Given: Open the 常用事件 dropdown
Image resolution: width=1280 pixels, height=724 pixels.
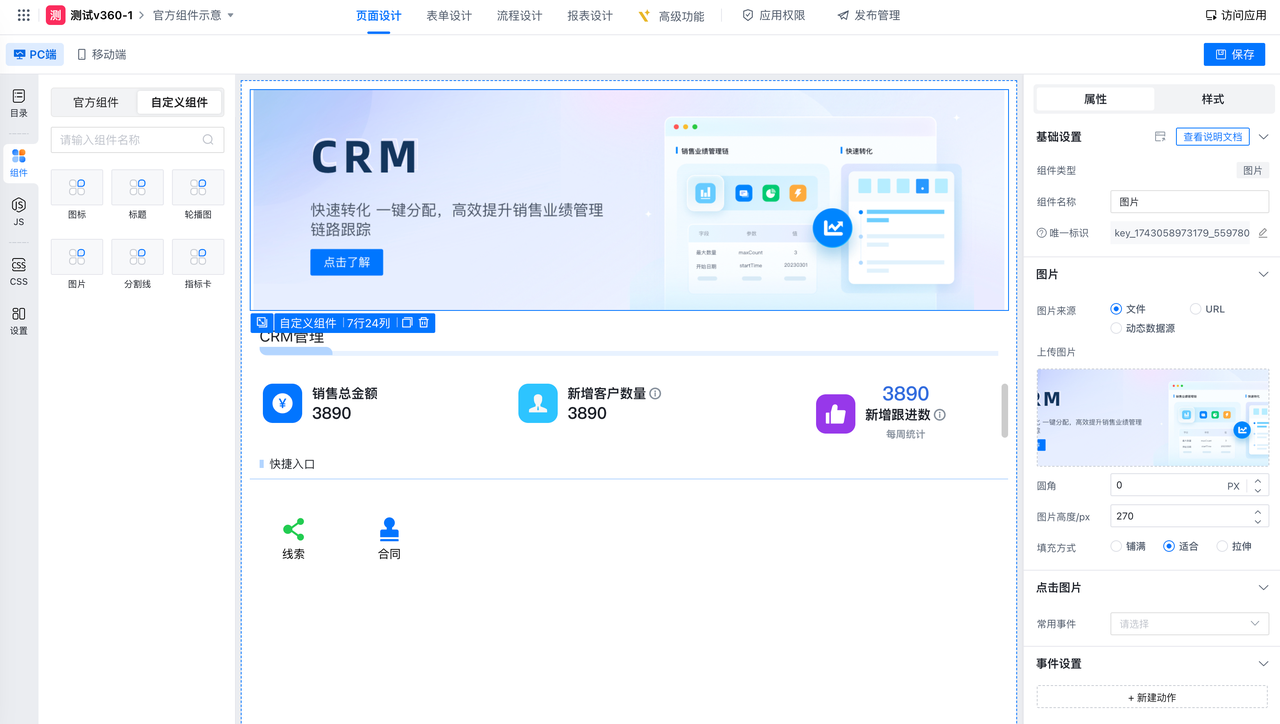Looking at the screenshot, I should pyautogui.click(x=1189, y=624).
